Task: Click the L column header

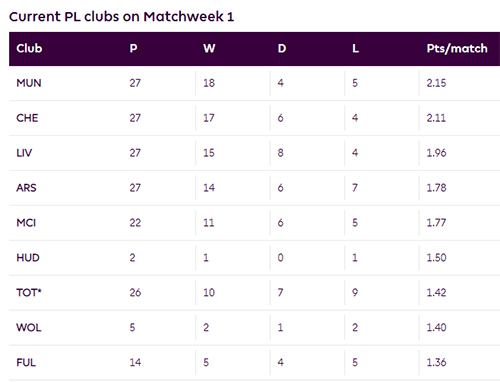Action: (x=356, y=49)
